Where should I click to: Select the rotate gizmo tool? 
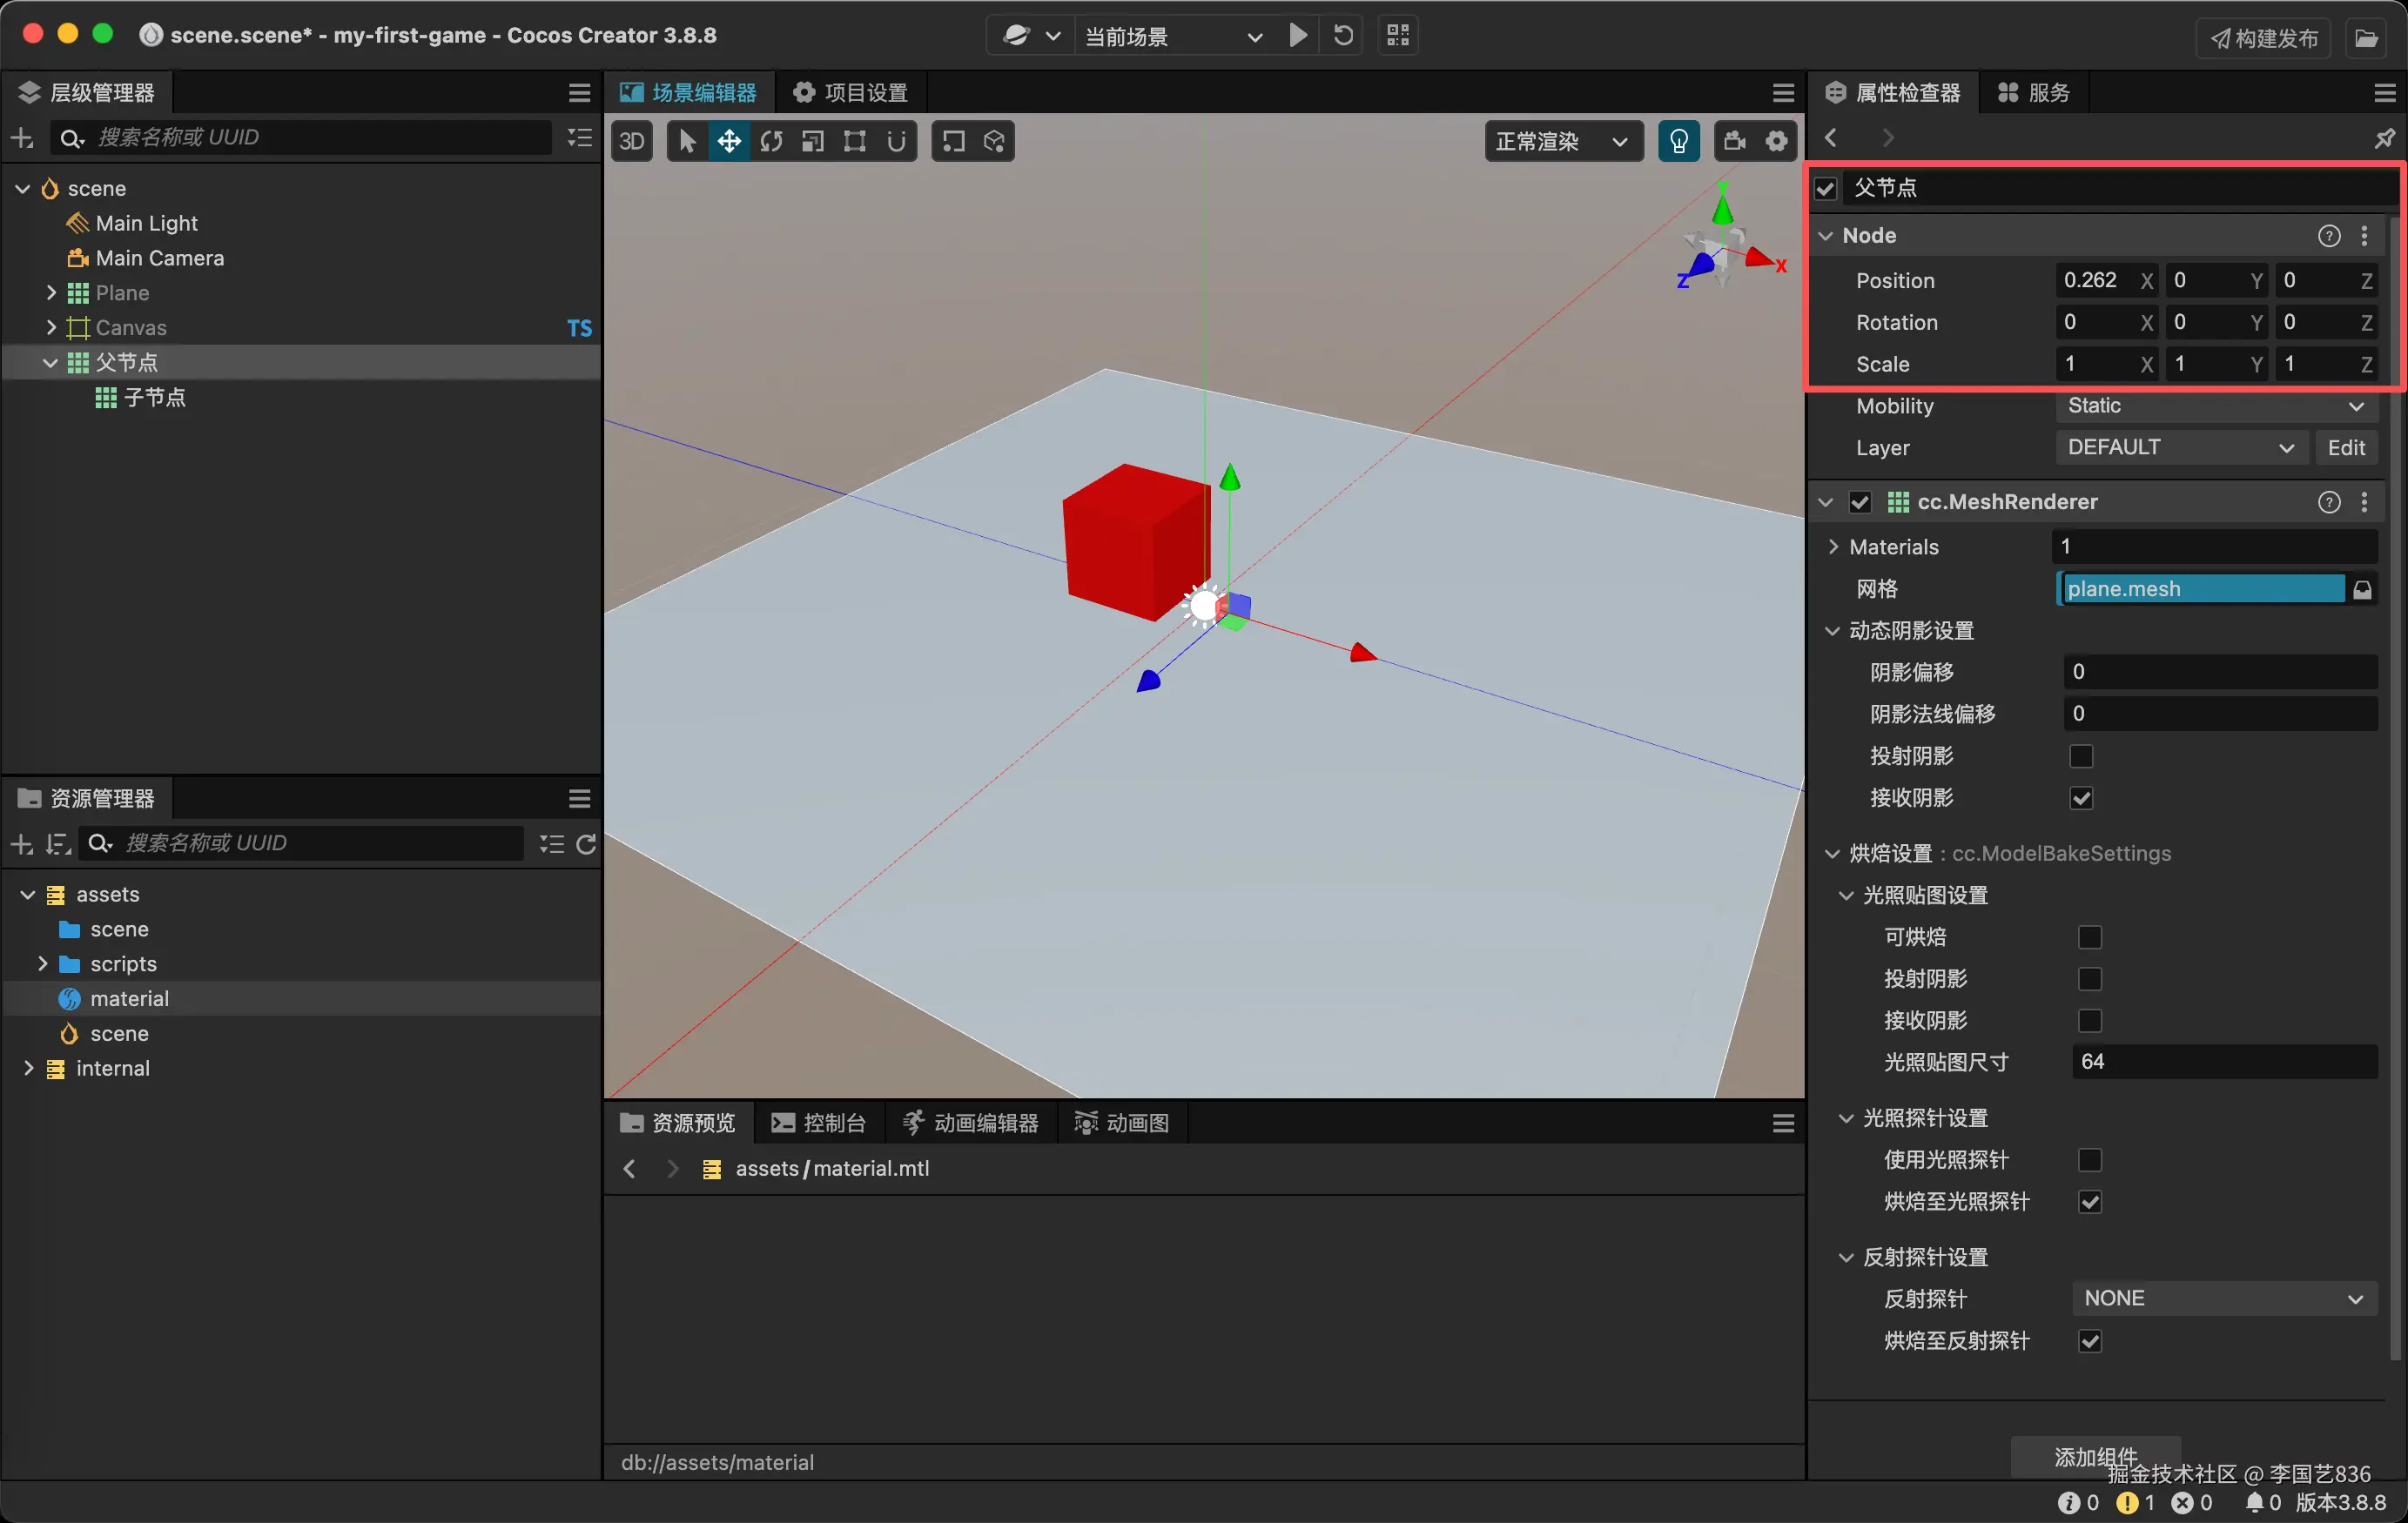771,141
